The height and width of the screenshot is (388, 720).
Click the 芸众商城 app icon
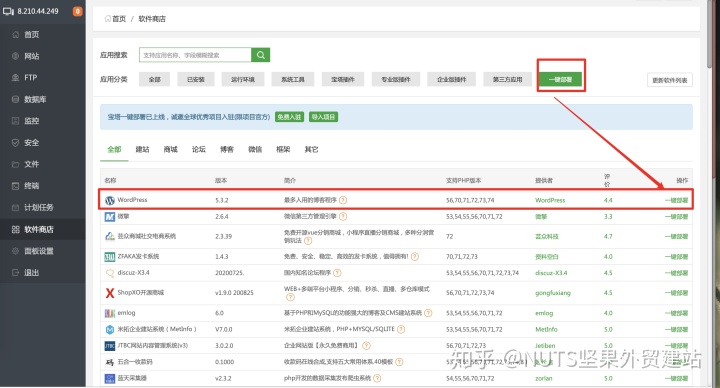[110, 236]
